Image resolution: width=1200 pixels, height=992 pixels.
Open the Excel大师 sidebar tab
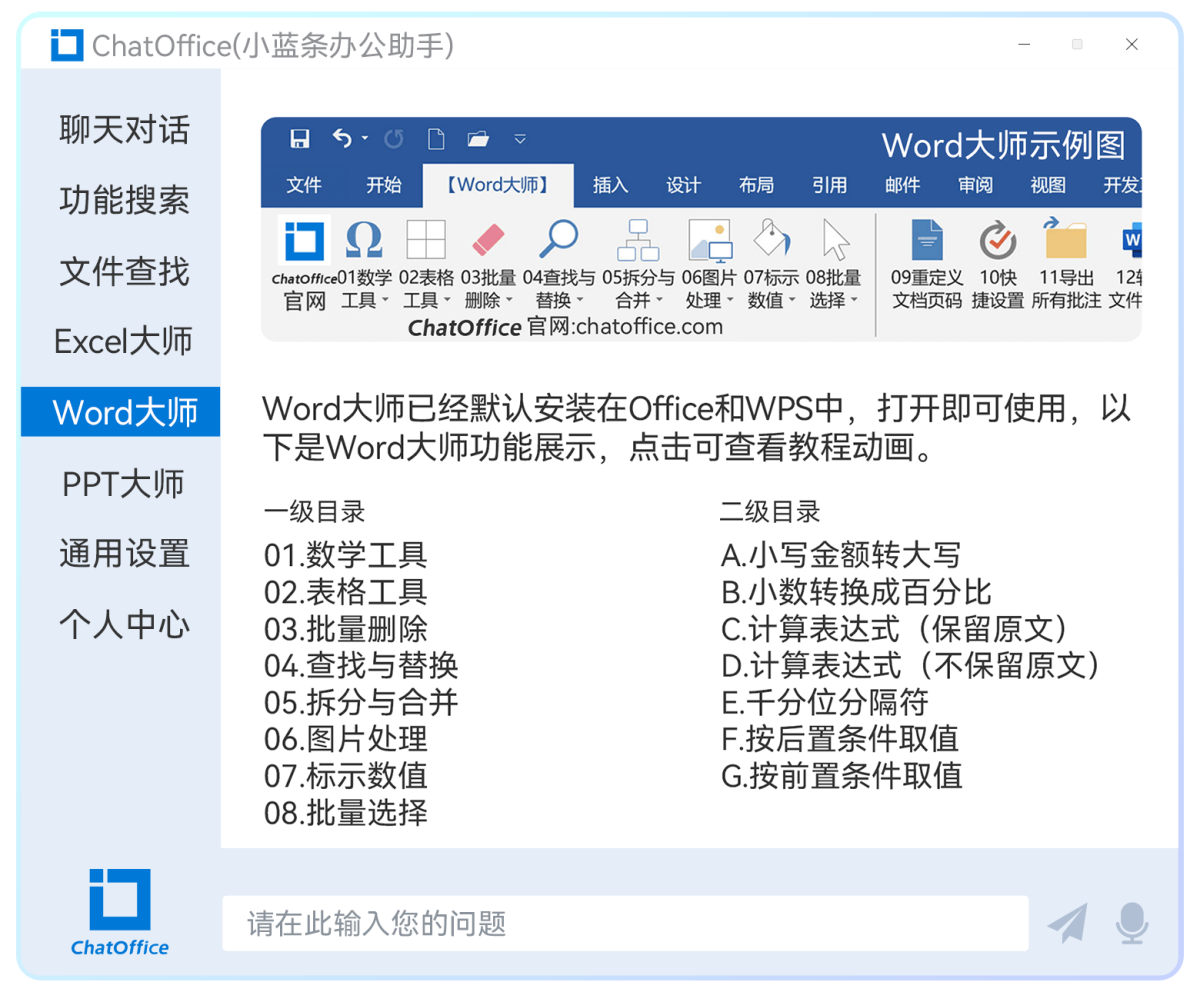pos(122,342)
